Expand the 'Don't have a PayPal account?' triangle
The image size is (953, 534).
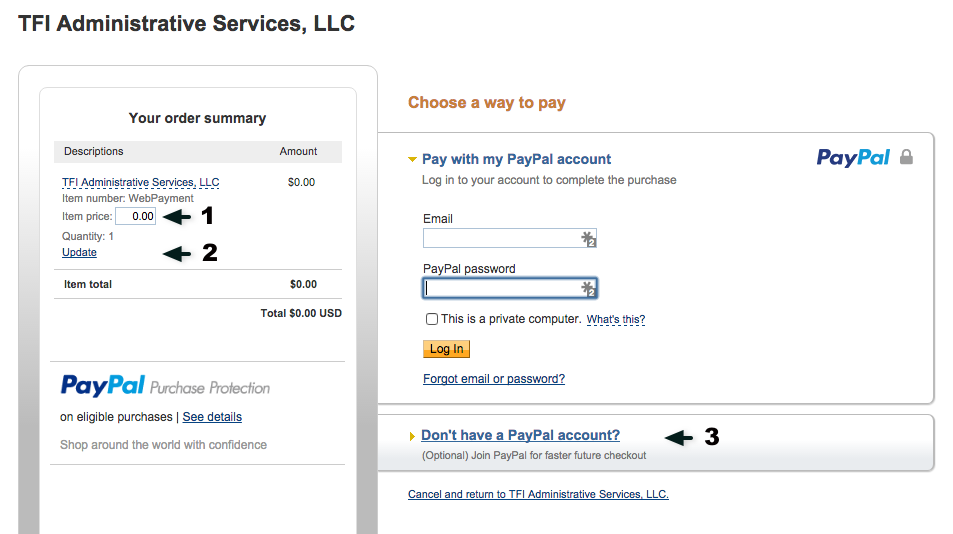pyautogui.click(x=412, y=436)
